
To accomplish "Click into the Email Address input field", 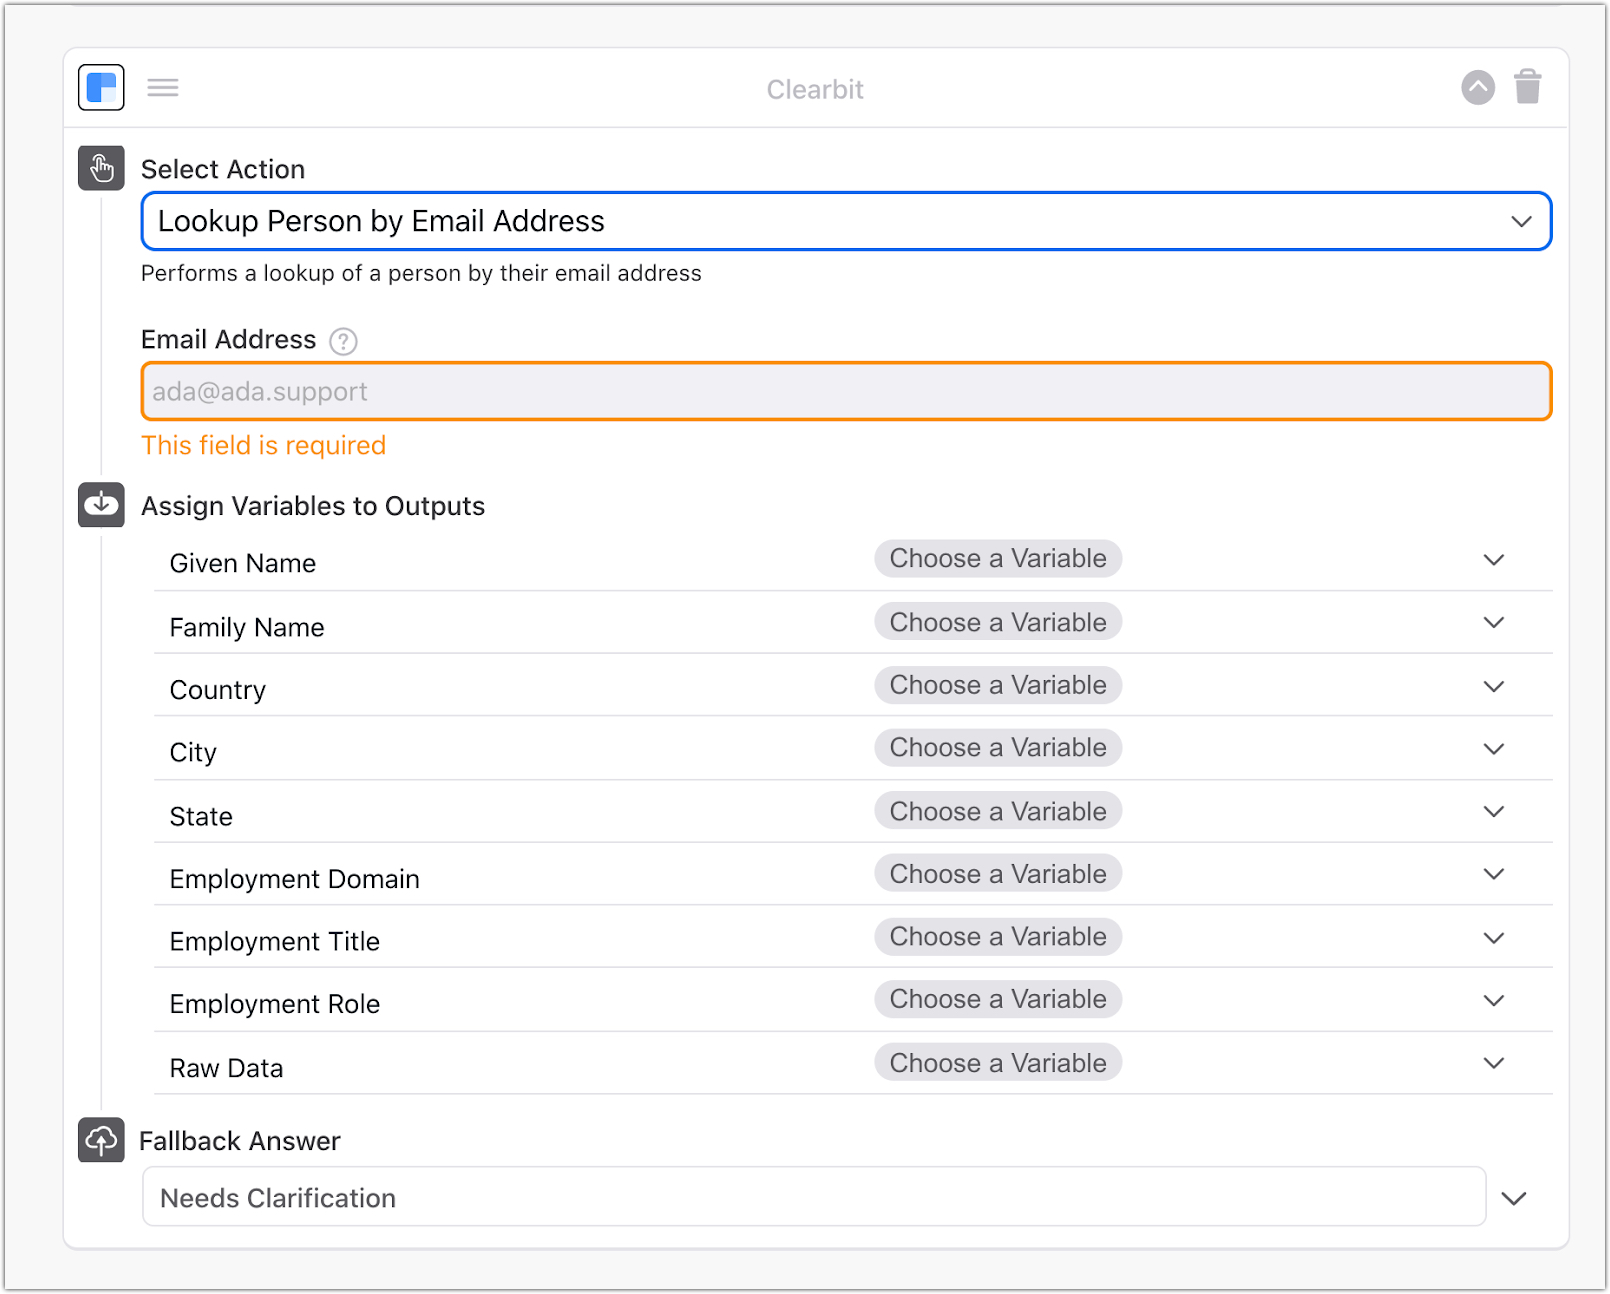I will [x=845, y=392].
